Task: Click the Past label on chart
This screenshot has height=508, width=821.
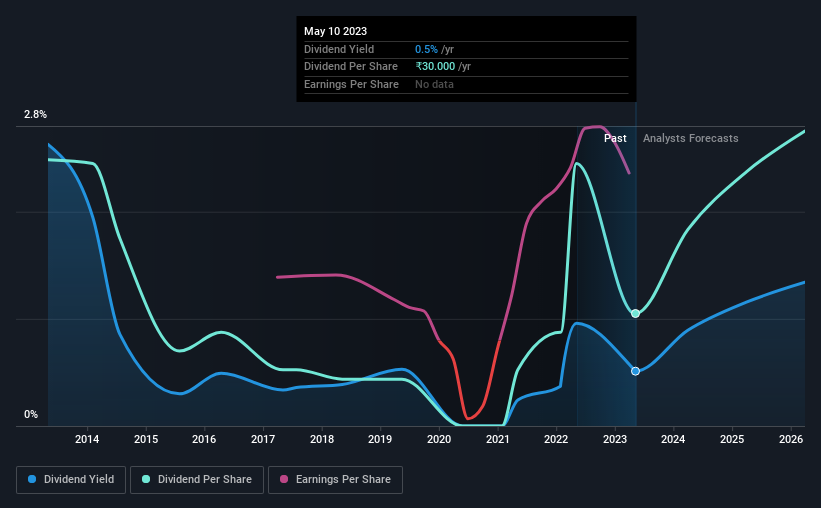Action: pos(615,138)
